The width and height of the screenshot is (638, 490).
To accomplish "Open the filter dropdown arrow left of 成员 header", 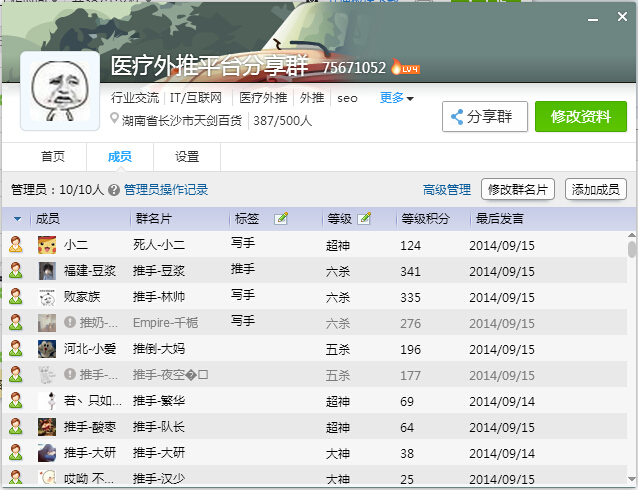I will pyautogui.click(x=17, y=219).
